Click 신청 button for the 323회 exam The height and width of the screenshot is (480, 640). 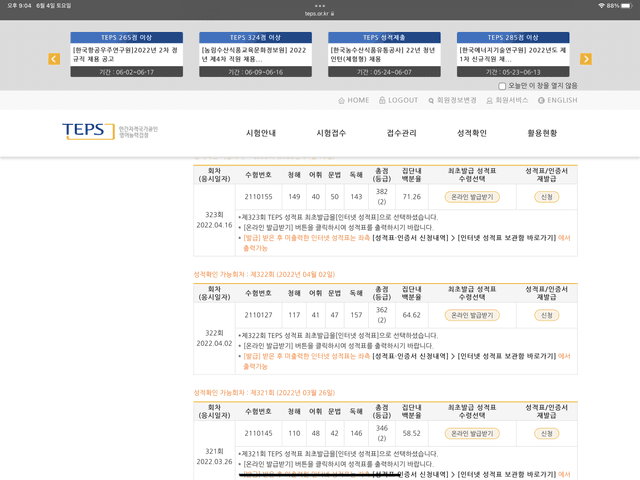pyautogui.click(x=547, y=197)
